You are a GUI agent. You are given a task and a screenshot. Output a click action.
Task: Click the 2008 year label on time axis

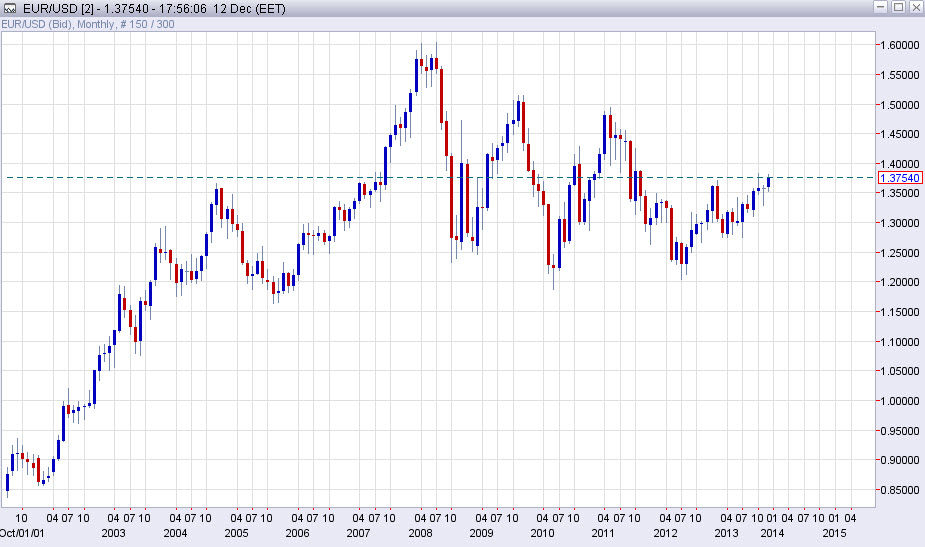(x=418, y=534)
